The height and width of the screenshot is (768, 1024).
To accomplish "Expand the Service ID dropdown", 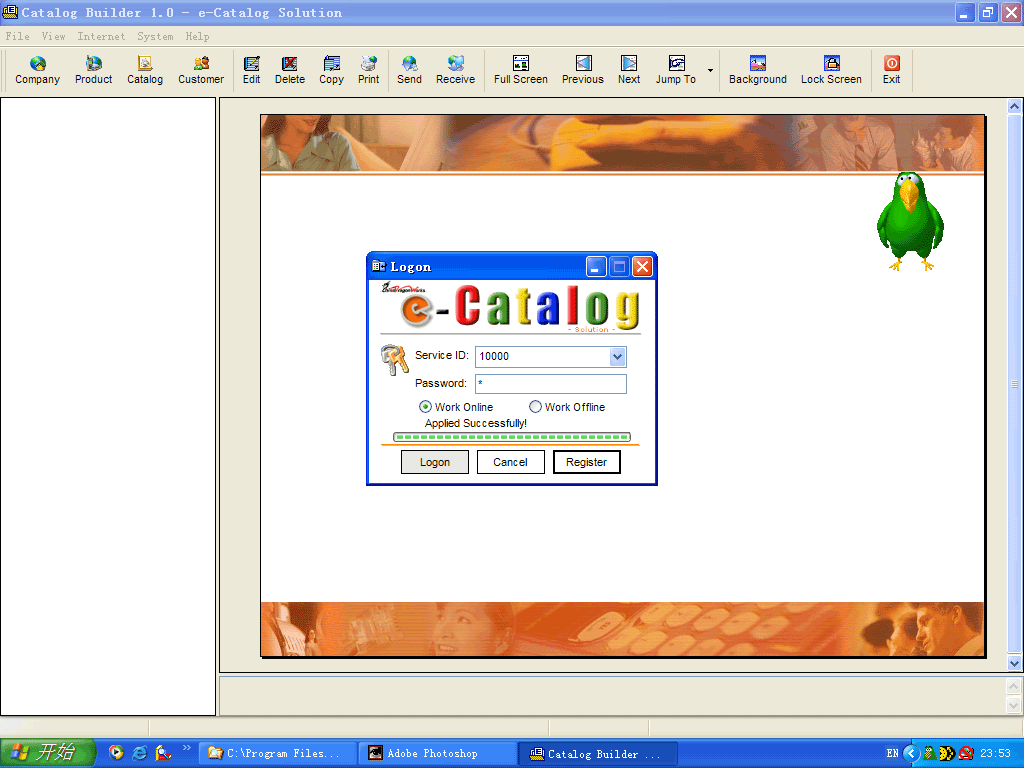I will (x=617, y=357).
